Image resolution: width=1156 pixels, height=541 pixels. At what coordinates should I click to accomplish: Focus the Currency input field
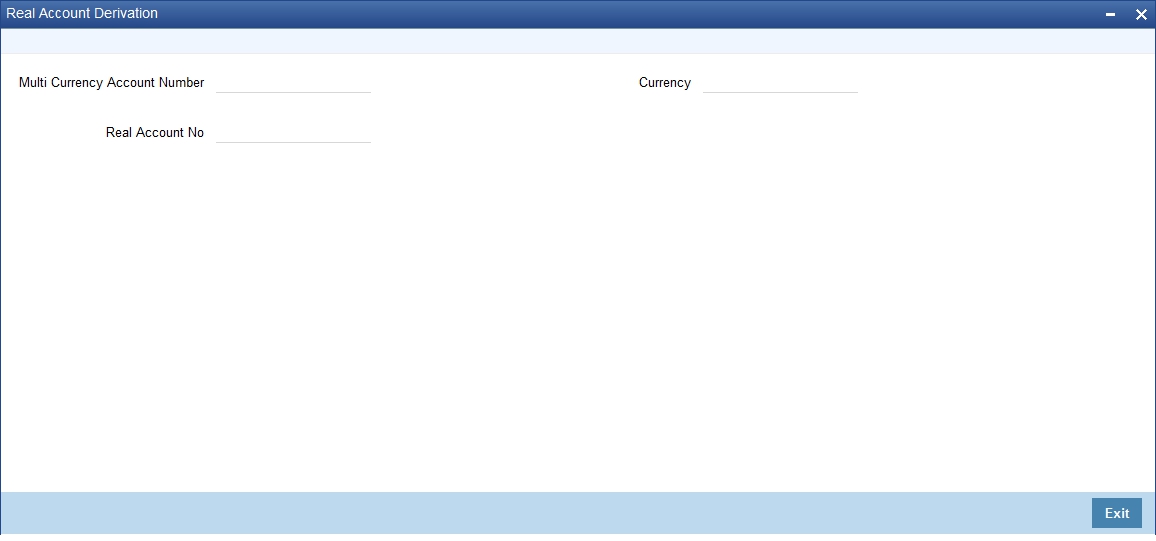pos(781,83)
